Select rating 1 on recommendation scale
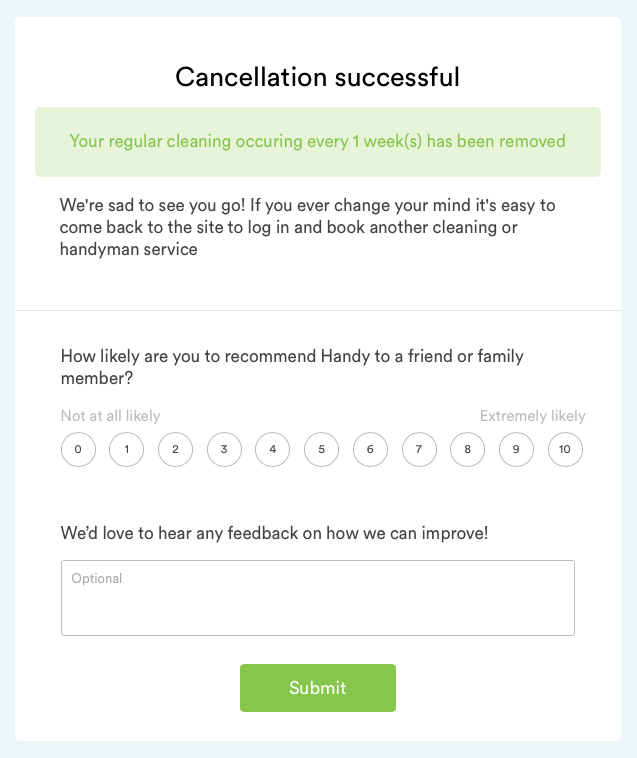Screen dimensions: 637x758 click(x=127, y=449)
